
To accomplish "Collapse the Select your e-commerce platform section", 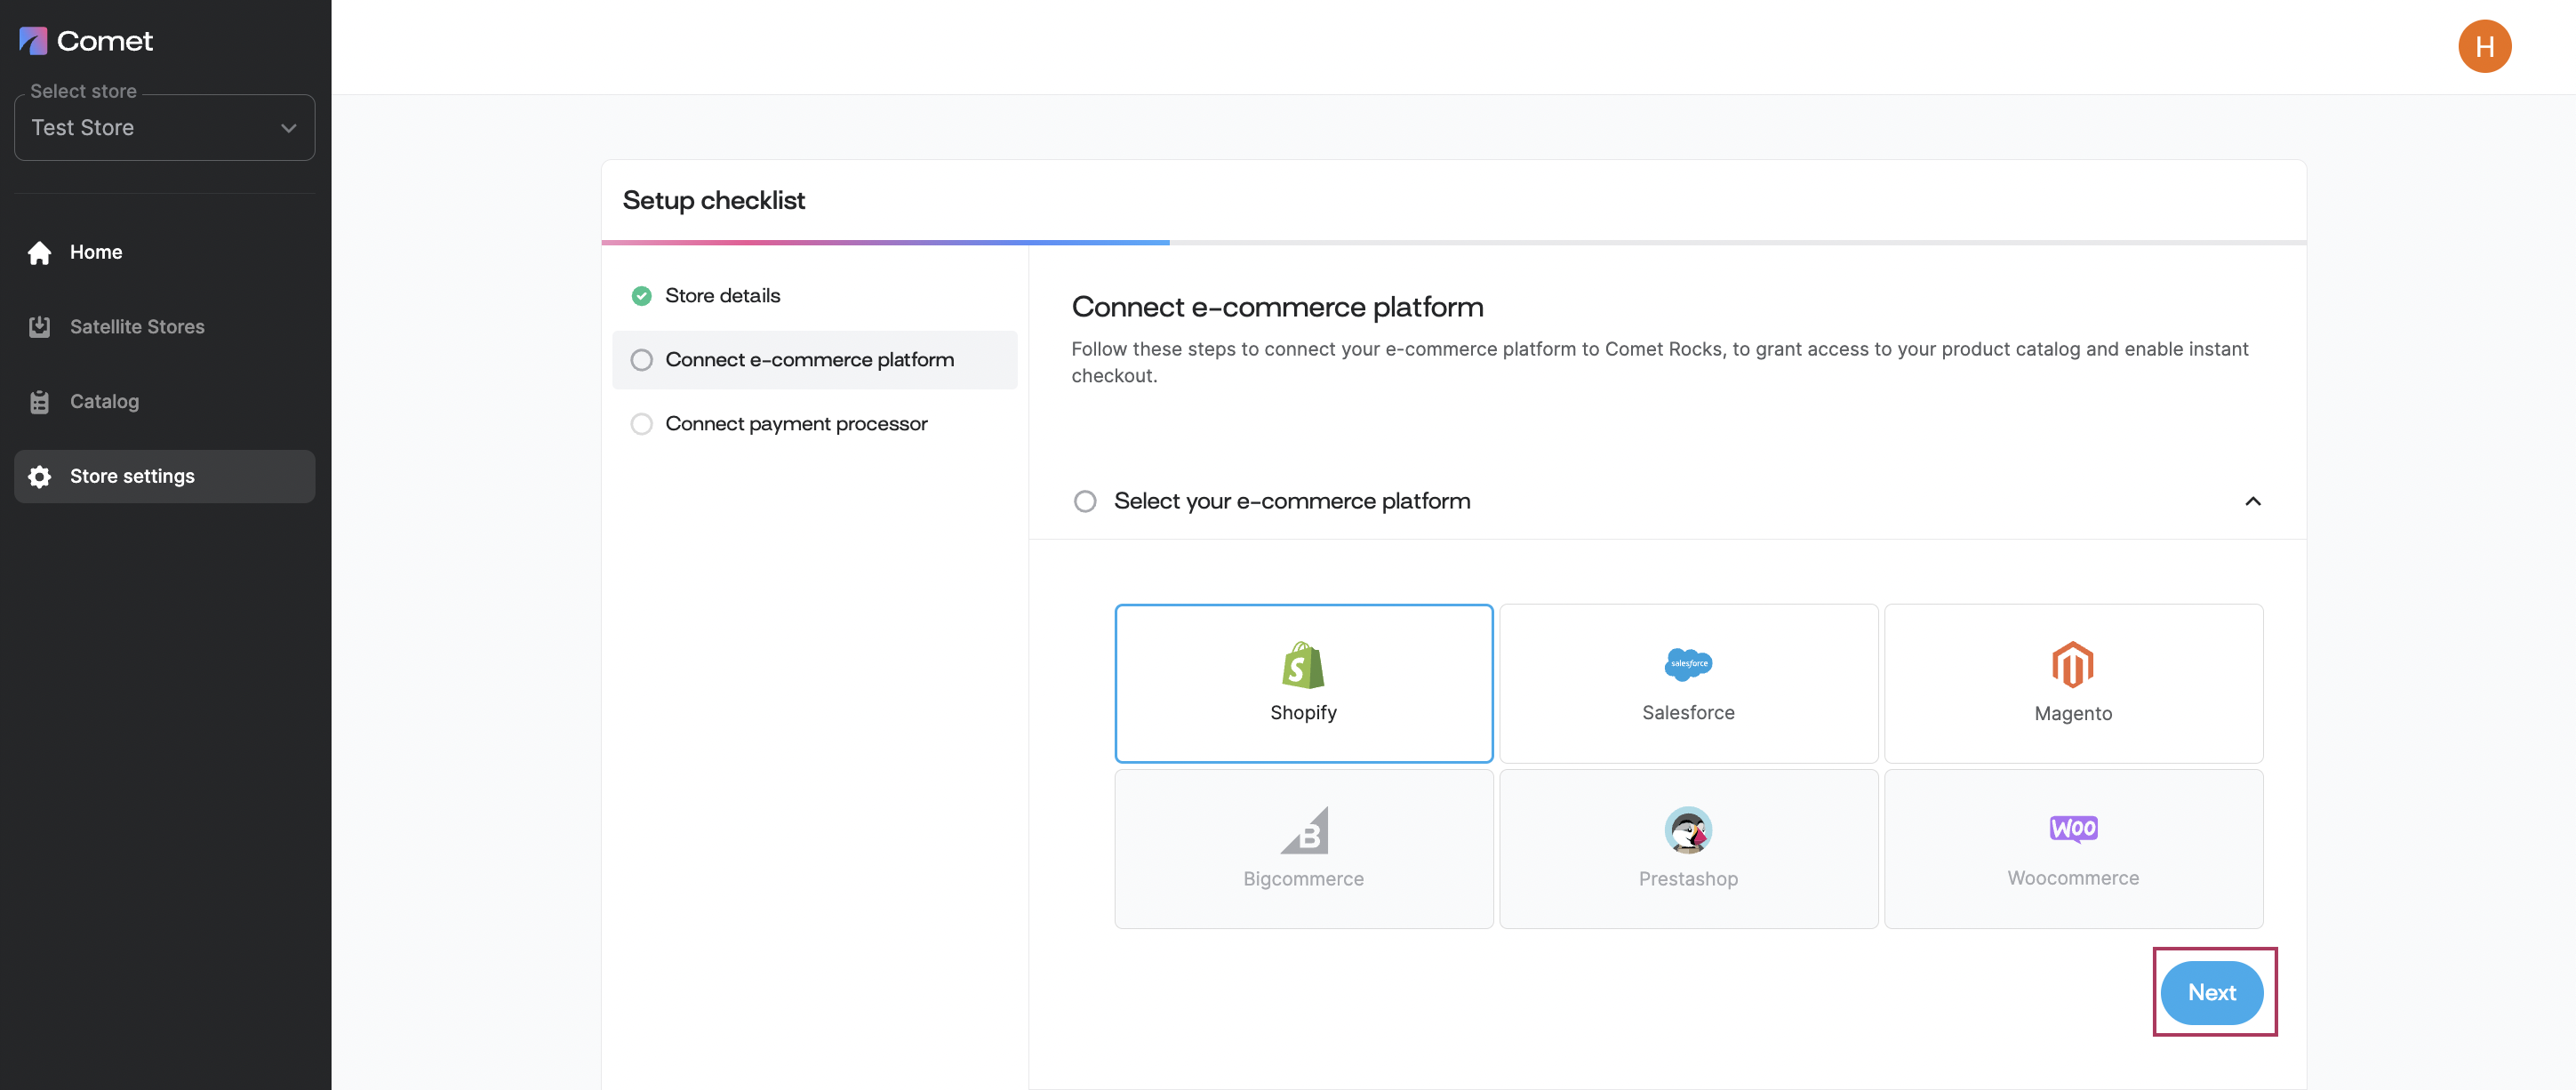I will [x=2252, y=501].
